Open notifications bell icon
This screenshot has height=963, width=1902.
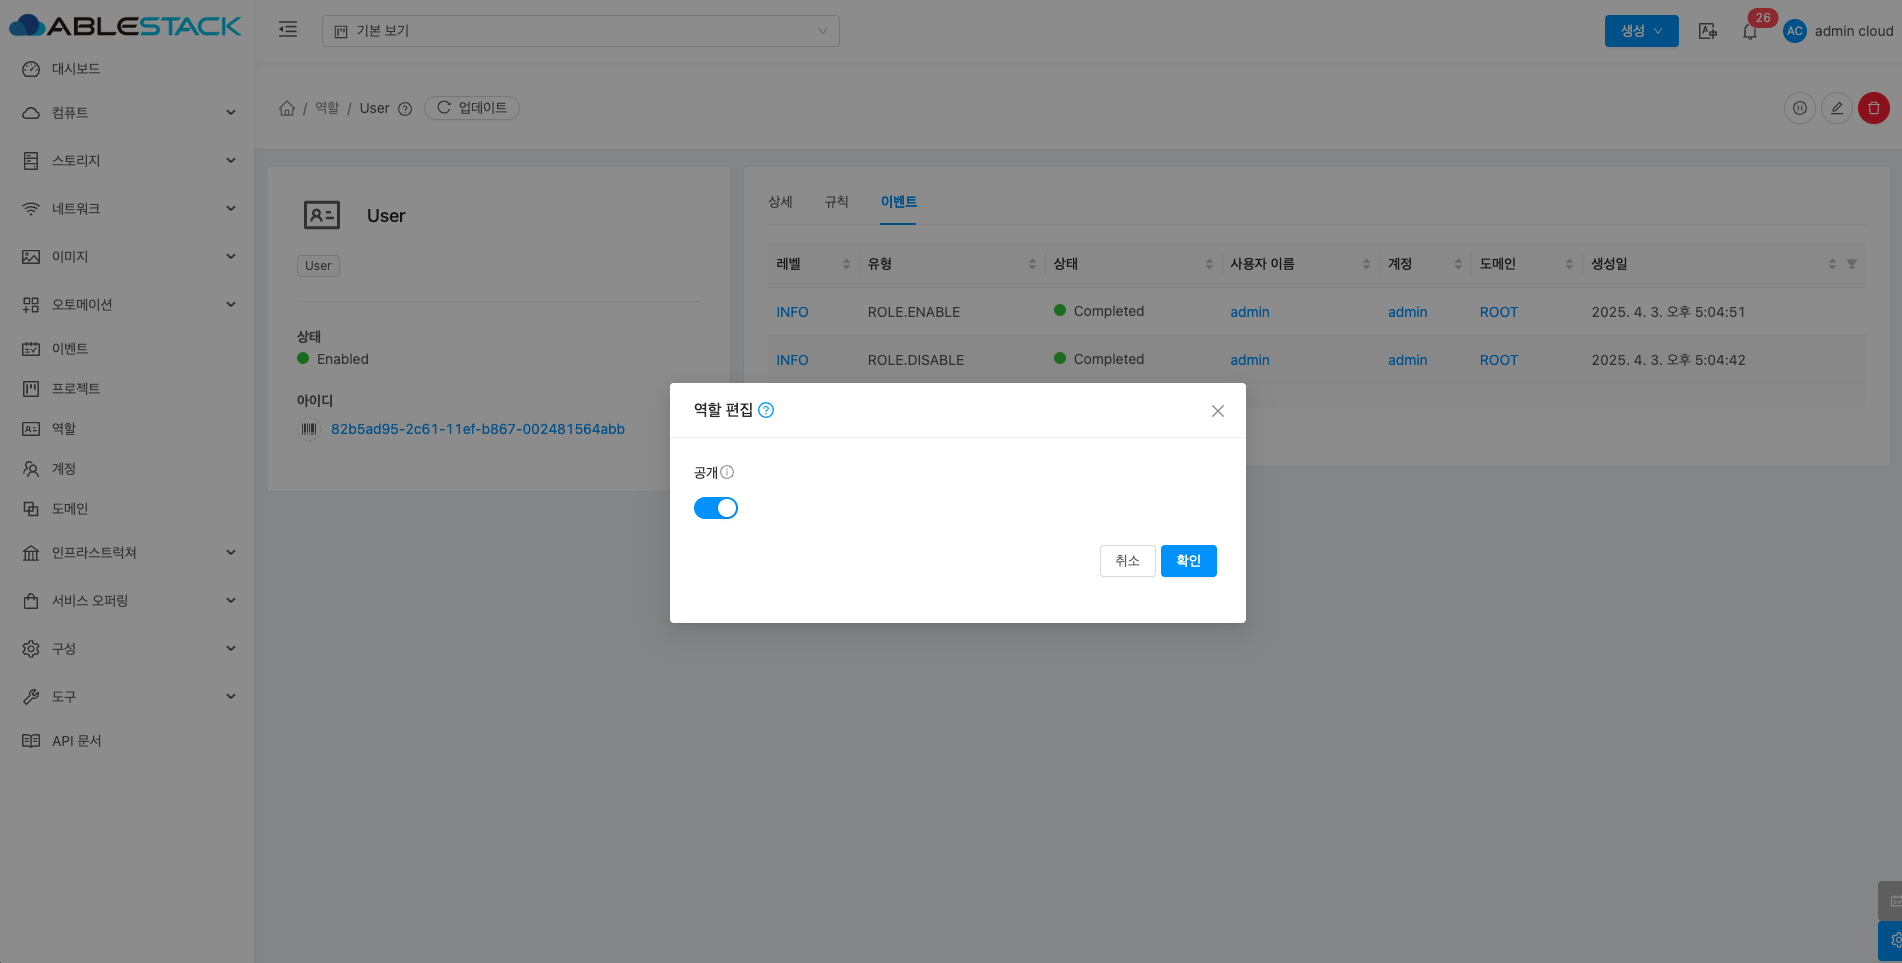click(x=1750, y=31)
